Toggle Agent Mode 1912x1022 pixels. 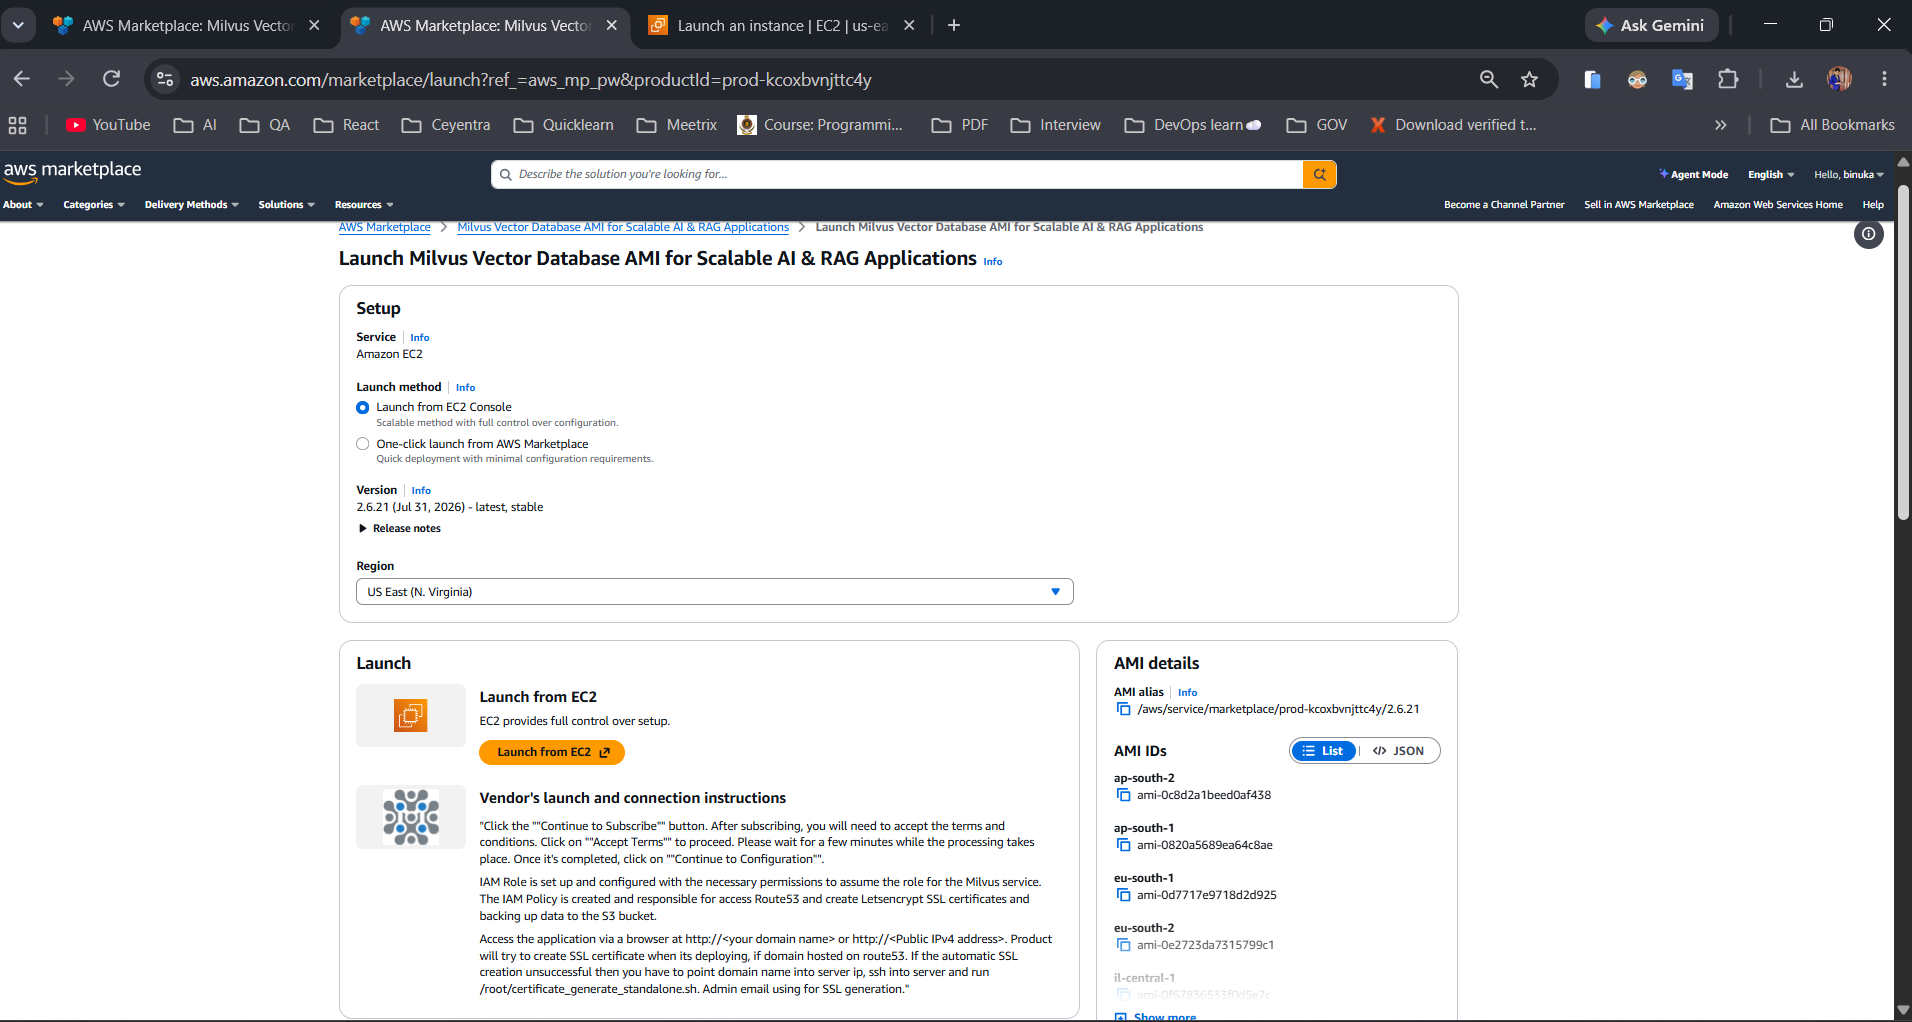(x=1693, y=174)
